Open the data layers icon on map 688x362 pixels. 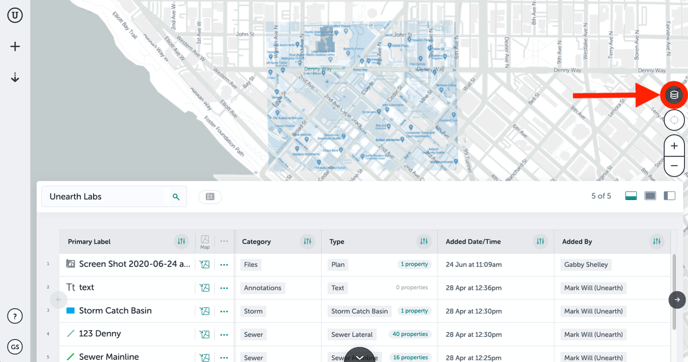pos(674,94)
